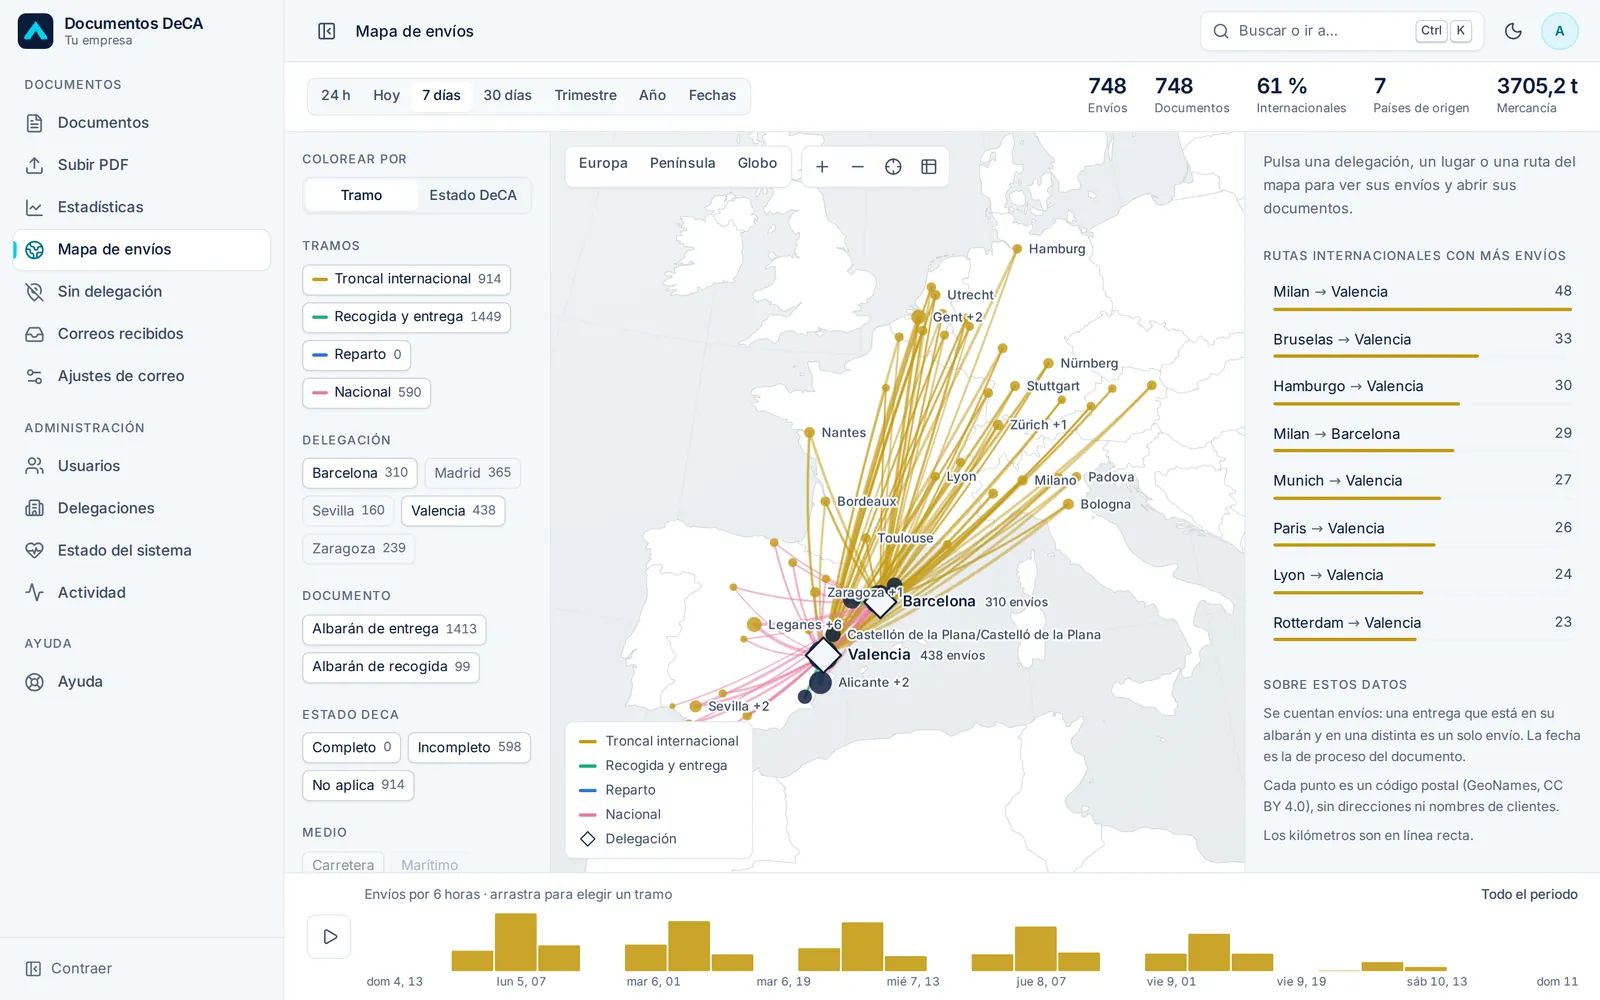Collapse sidebar panel icon beside page title

pyautogui.click(x=327, y=31)
